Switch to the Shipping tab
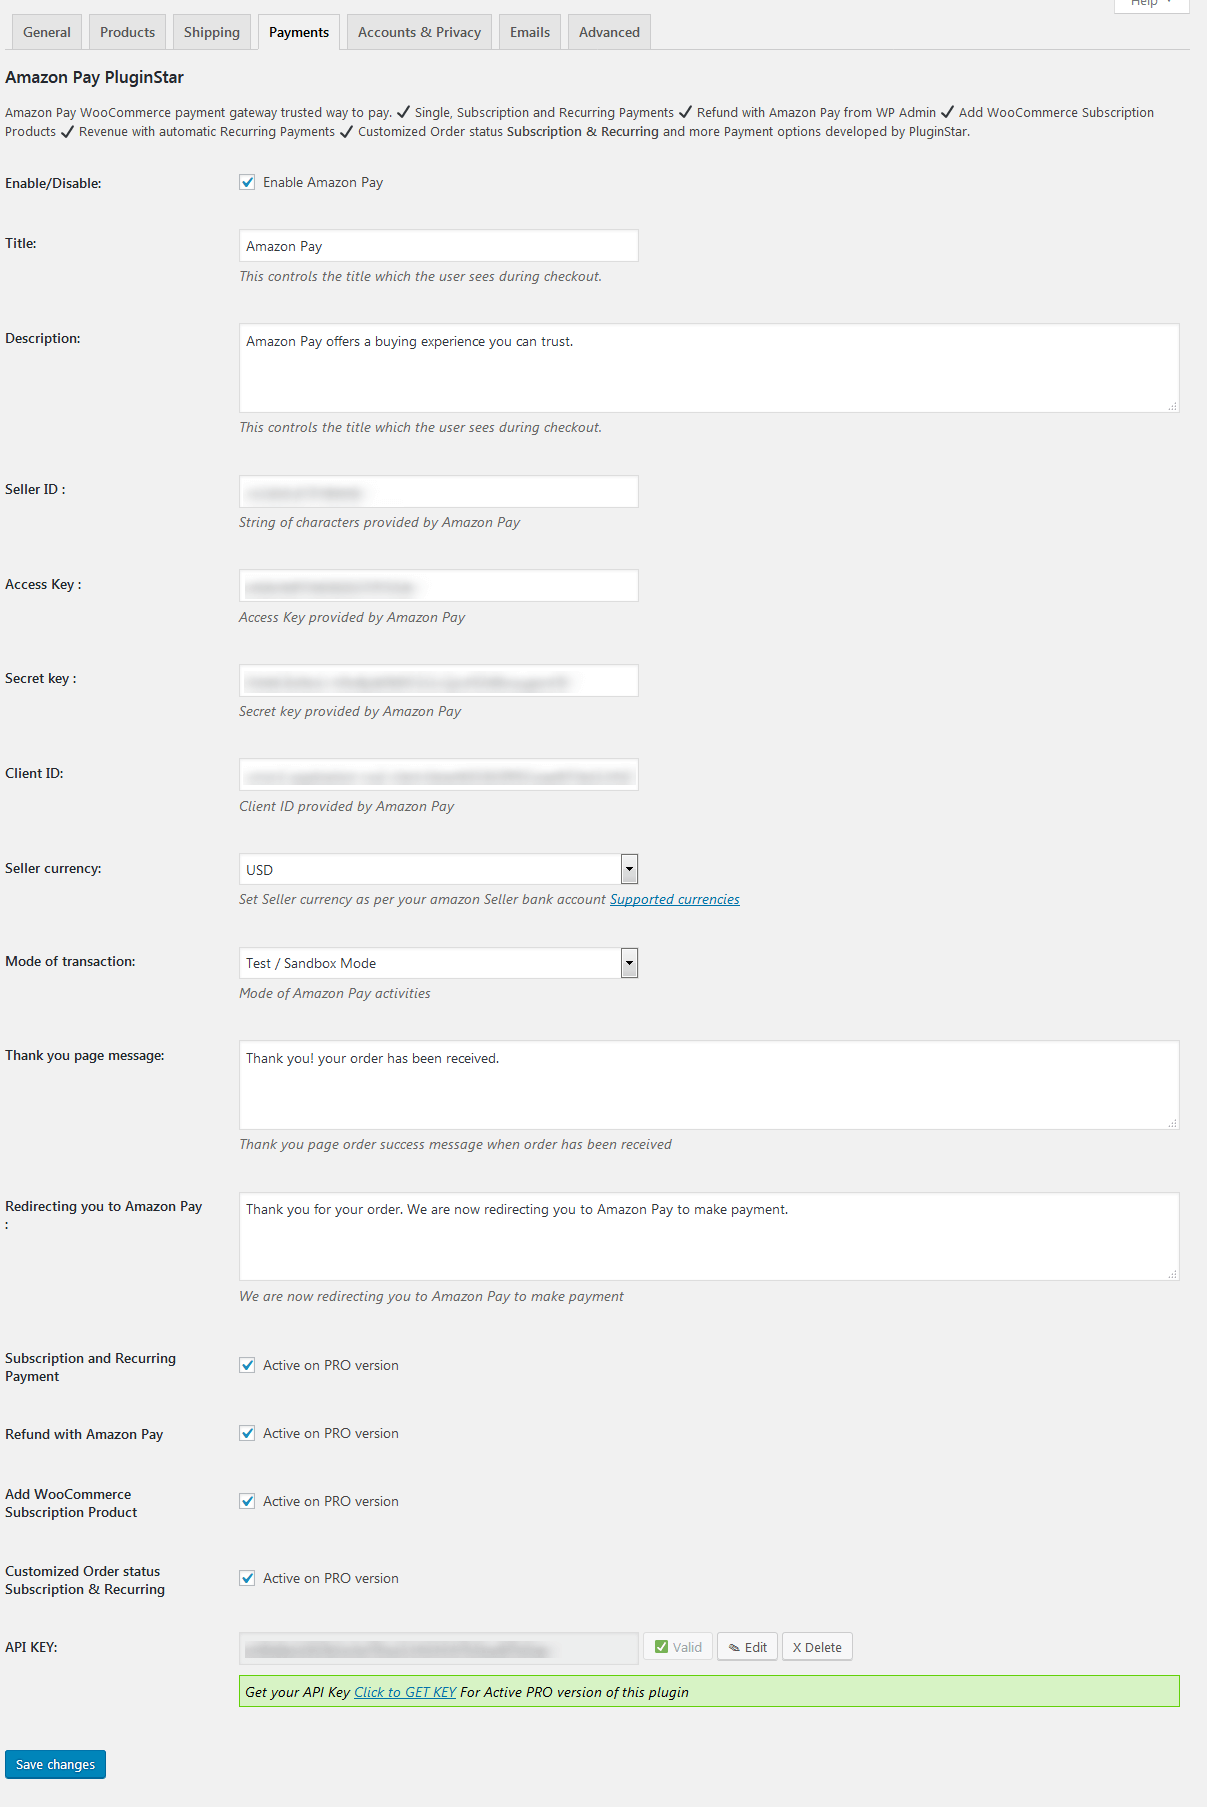The image size is (1207, 1807). pyautogui.click(x=212, y=32)
